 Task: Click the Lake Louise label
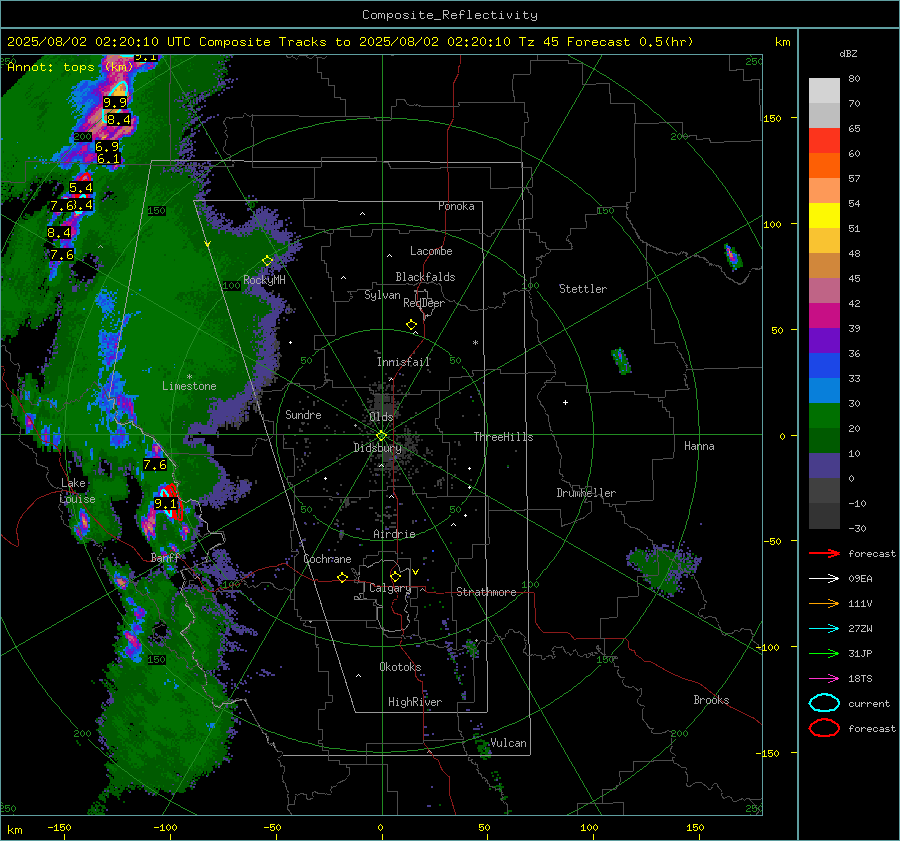[x=77, y=491]
